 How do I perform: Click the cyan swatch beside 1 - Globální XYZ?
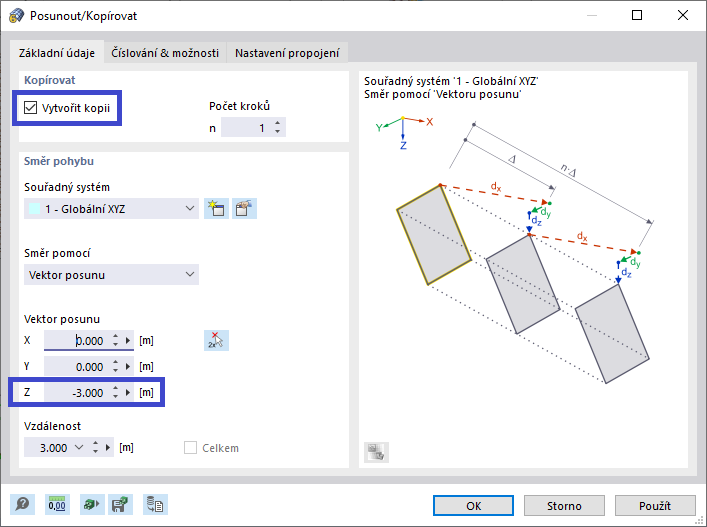pos(34,209)
